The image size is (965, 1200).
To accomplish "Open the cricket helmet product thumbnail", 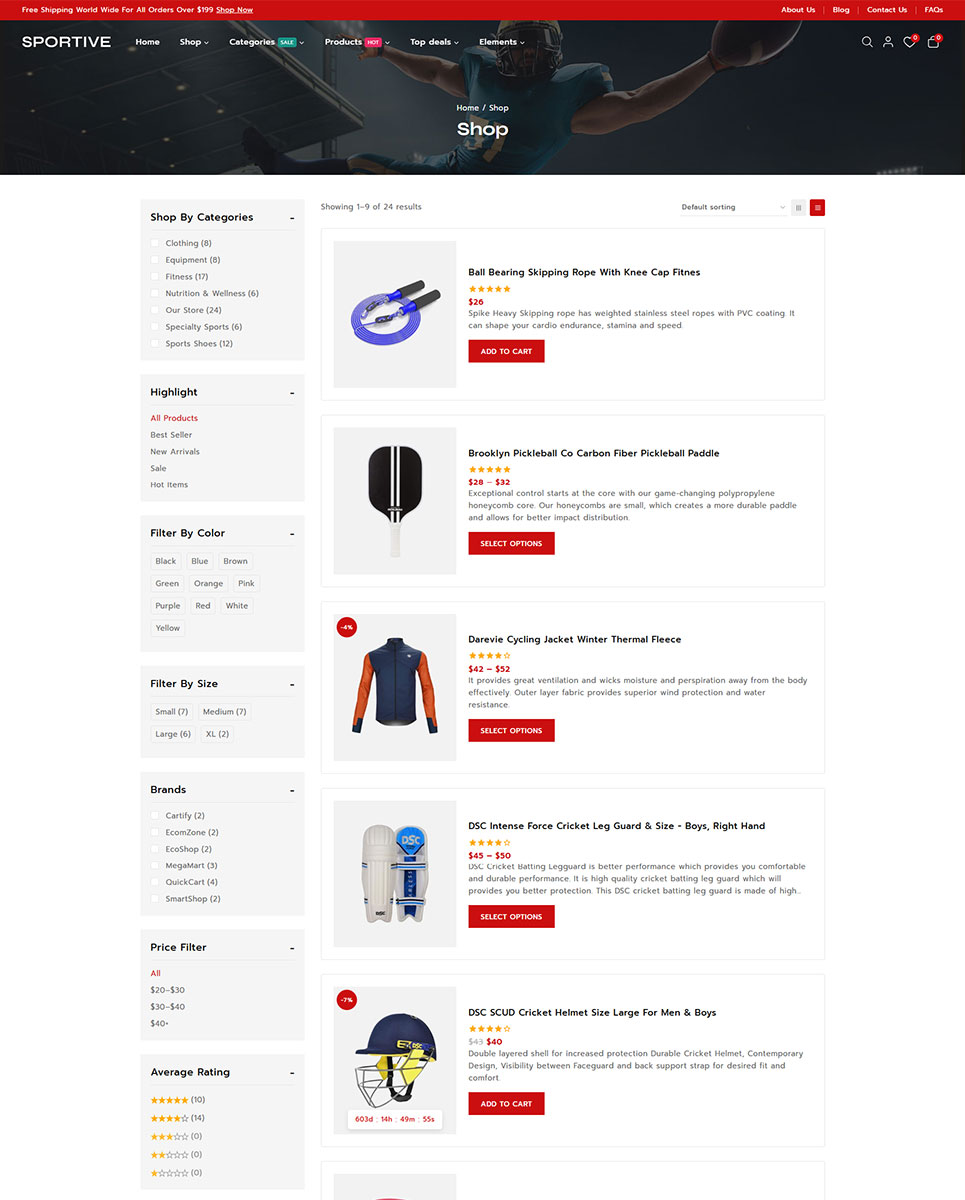I will [395, 1061].
